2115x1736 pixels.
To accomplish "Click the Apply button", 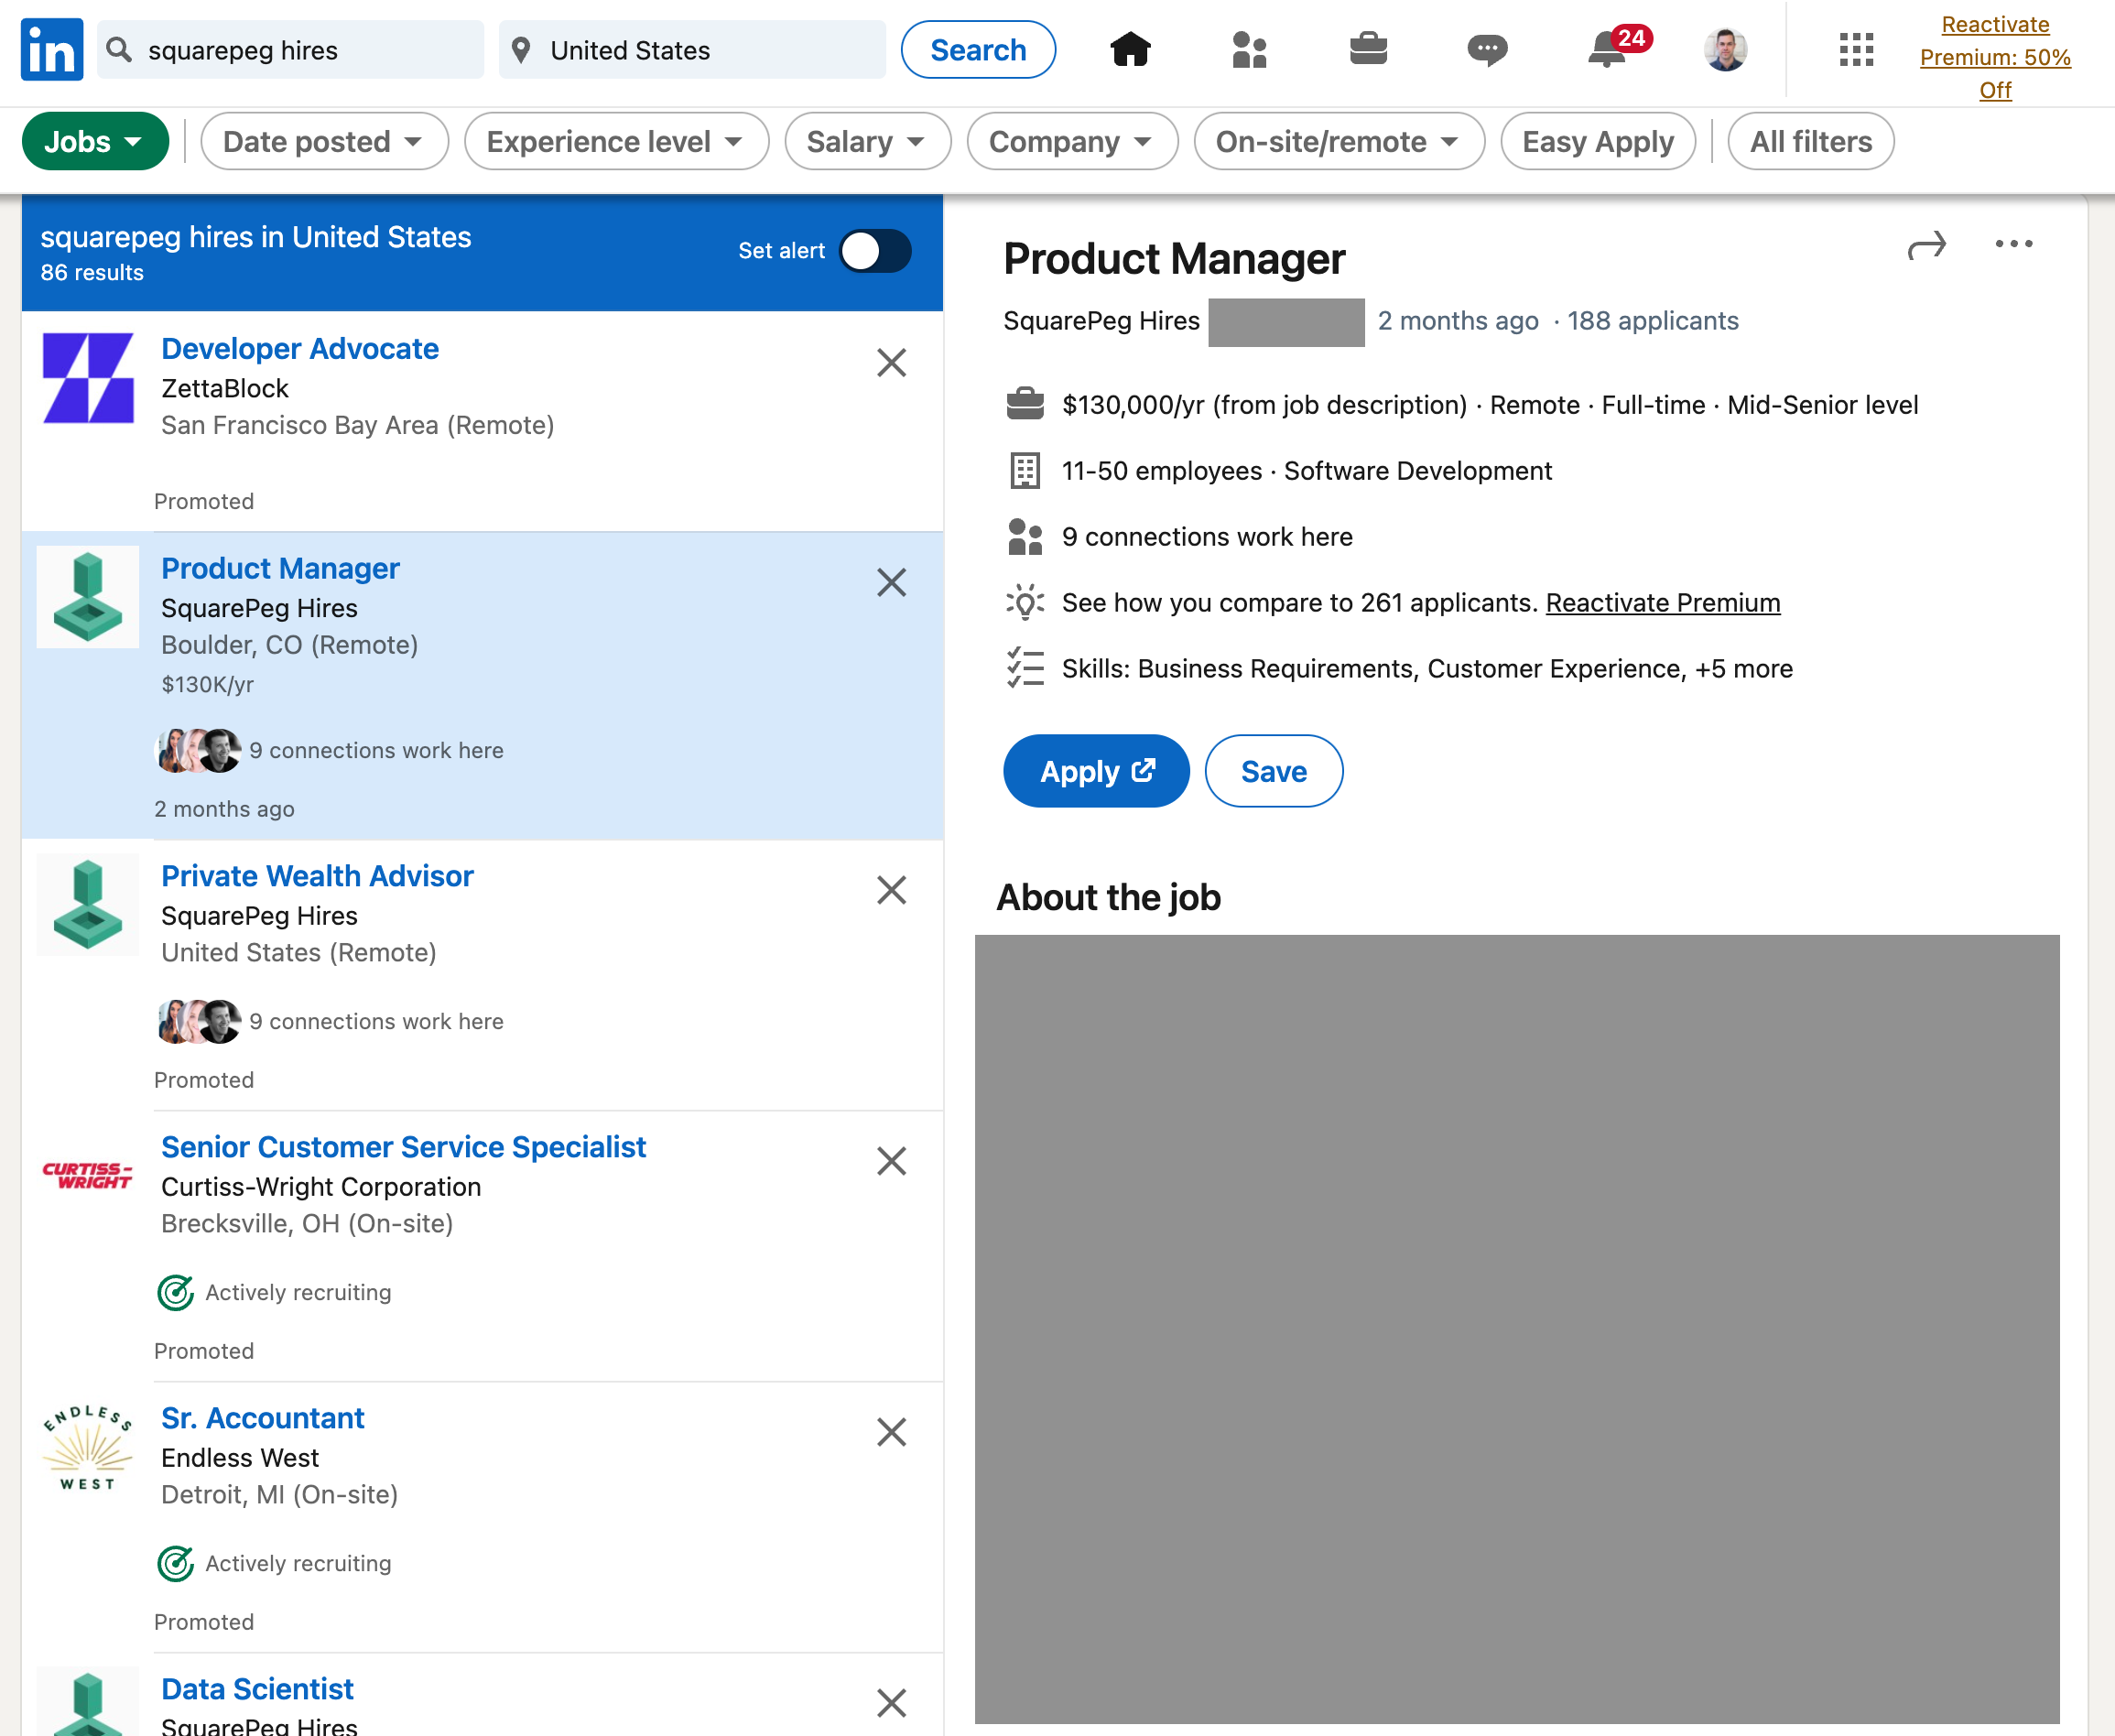I will (1096, 771).
